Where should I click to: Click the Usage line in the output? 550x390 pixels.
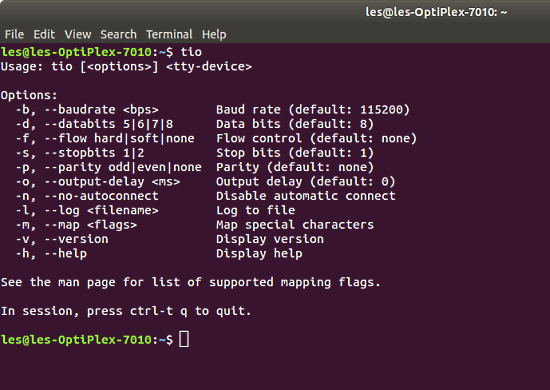(x=126, y=67)
